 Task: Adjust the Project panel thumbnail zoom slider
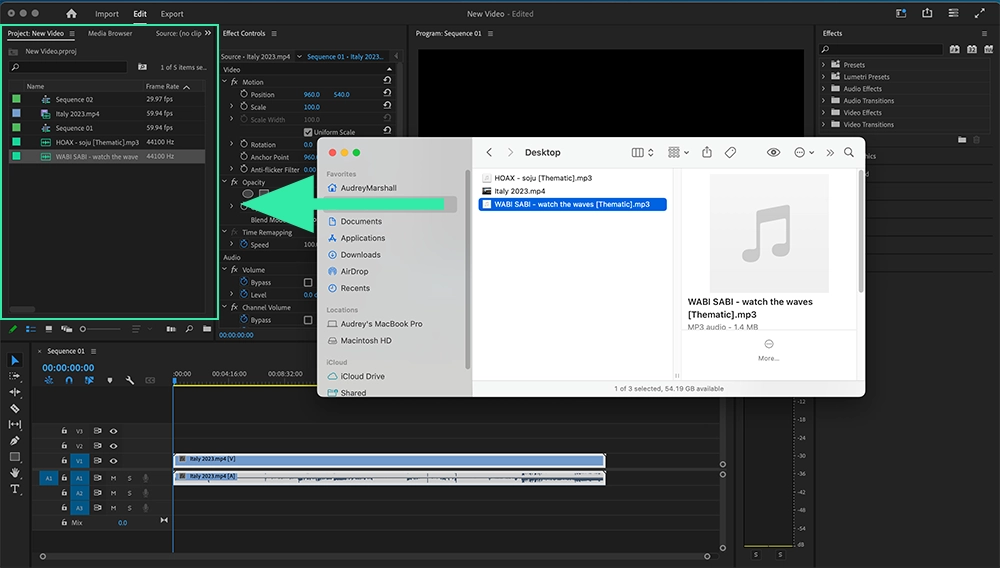coord(100,329)
